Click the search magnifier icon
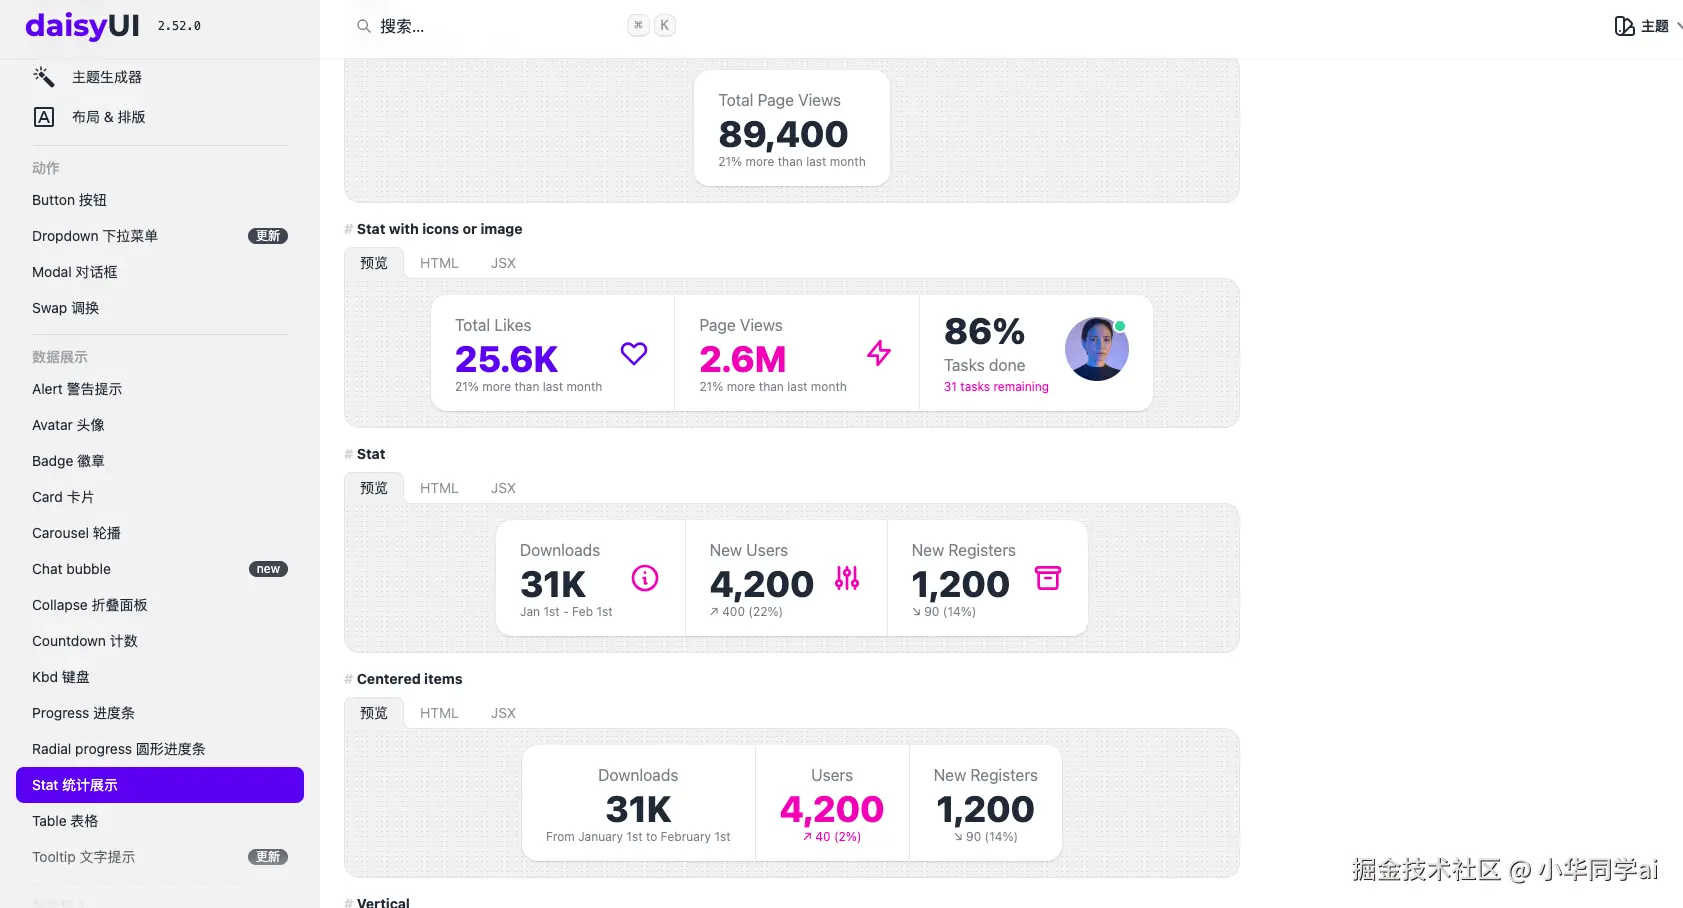The height and width of the screenshot is (908, 1683). point(364,26)
